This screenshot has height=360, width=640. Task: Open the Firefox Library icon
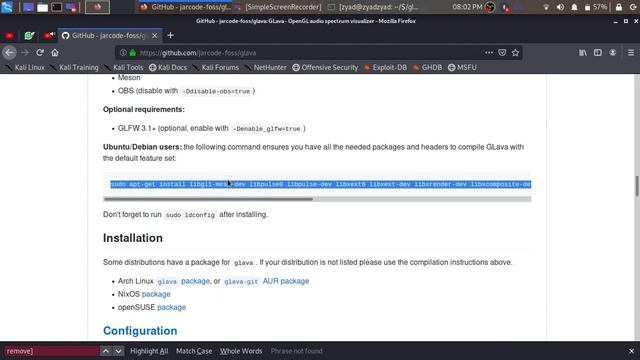tap(582, 53)
